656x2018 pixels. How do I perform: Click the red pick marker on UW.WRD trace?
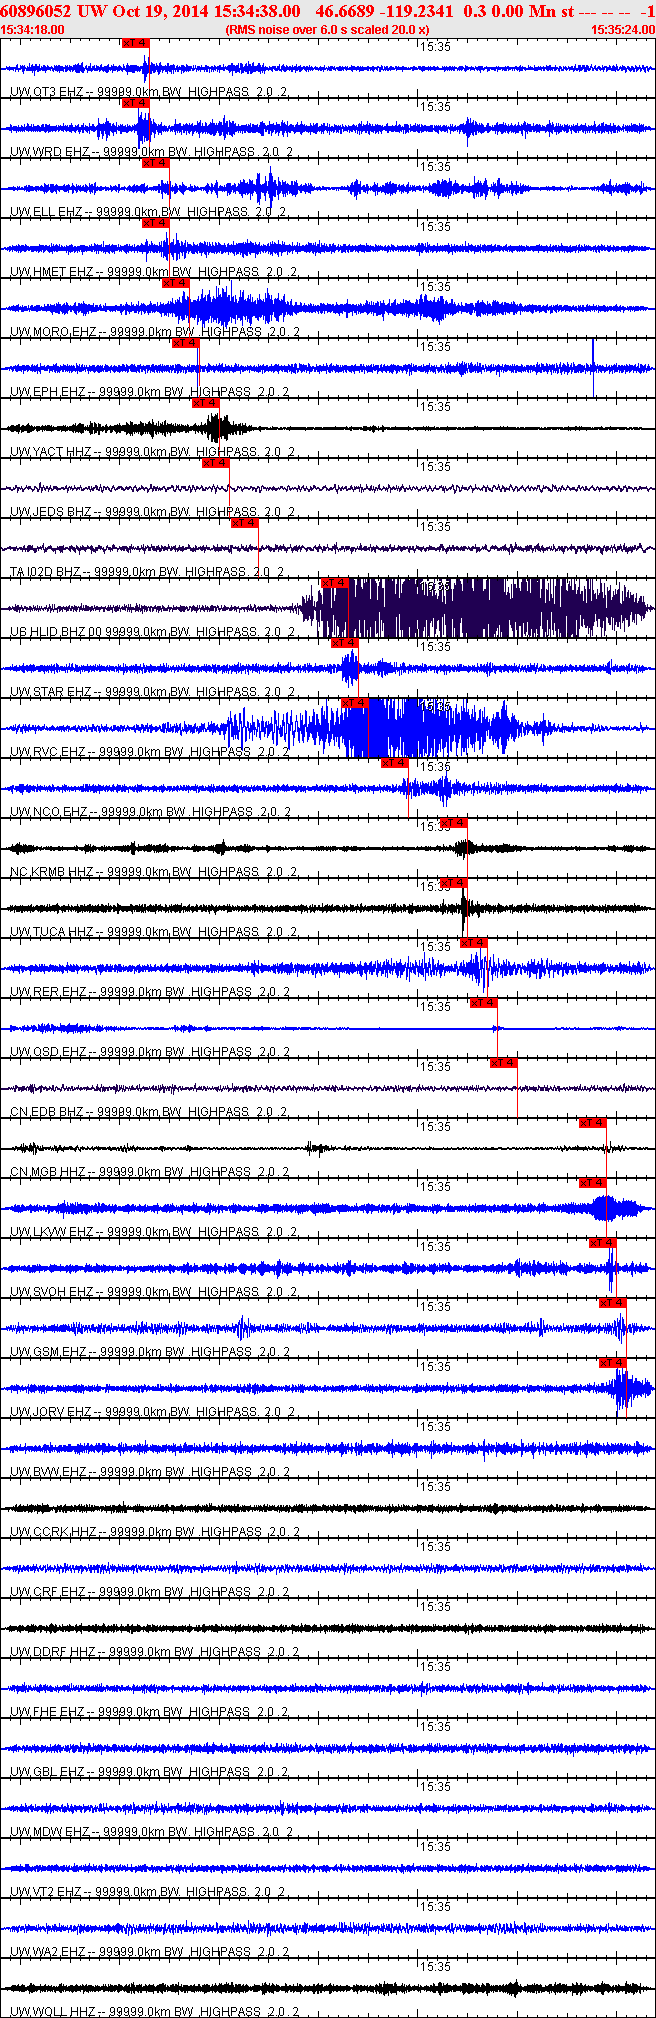135,103
